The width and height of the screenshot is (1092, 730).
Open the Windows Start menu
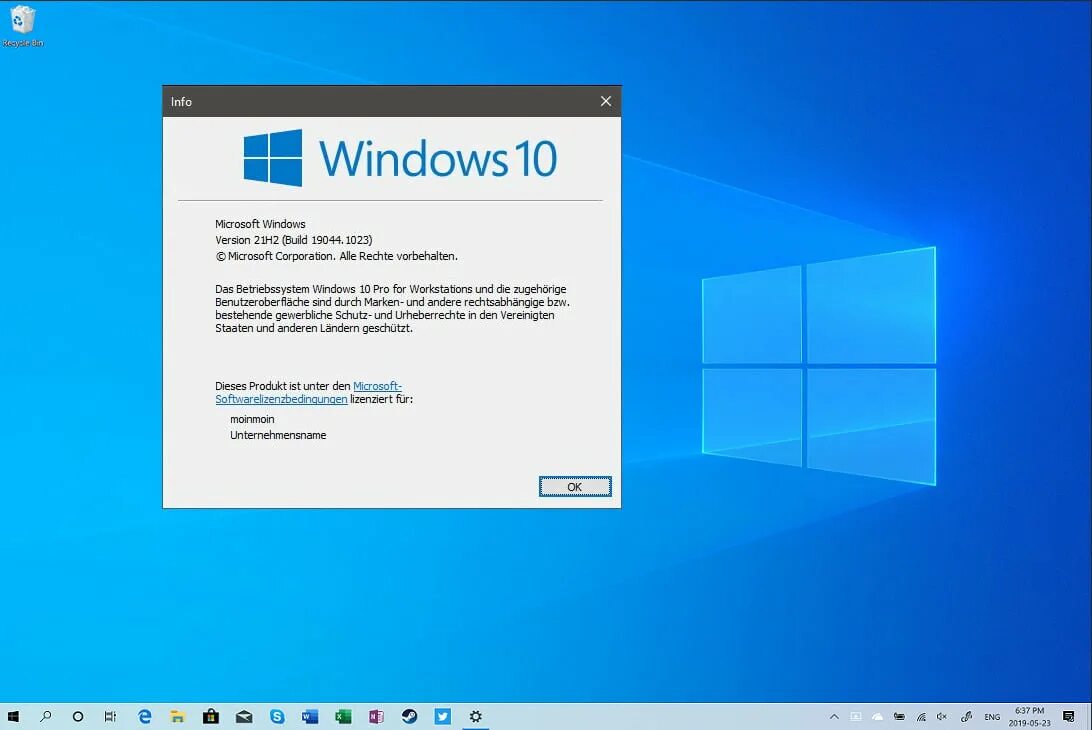coord(13,716)
